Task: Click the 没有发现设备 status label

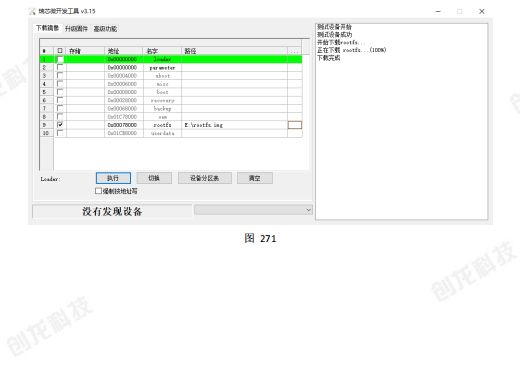Action: pos(112,211)
